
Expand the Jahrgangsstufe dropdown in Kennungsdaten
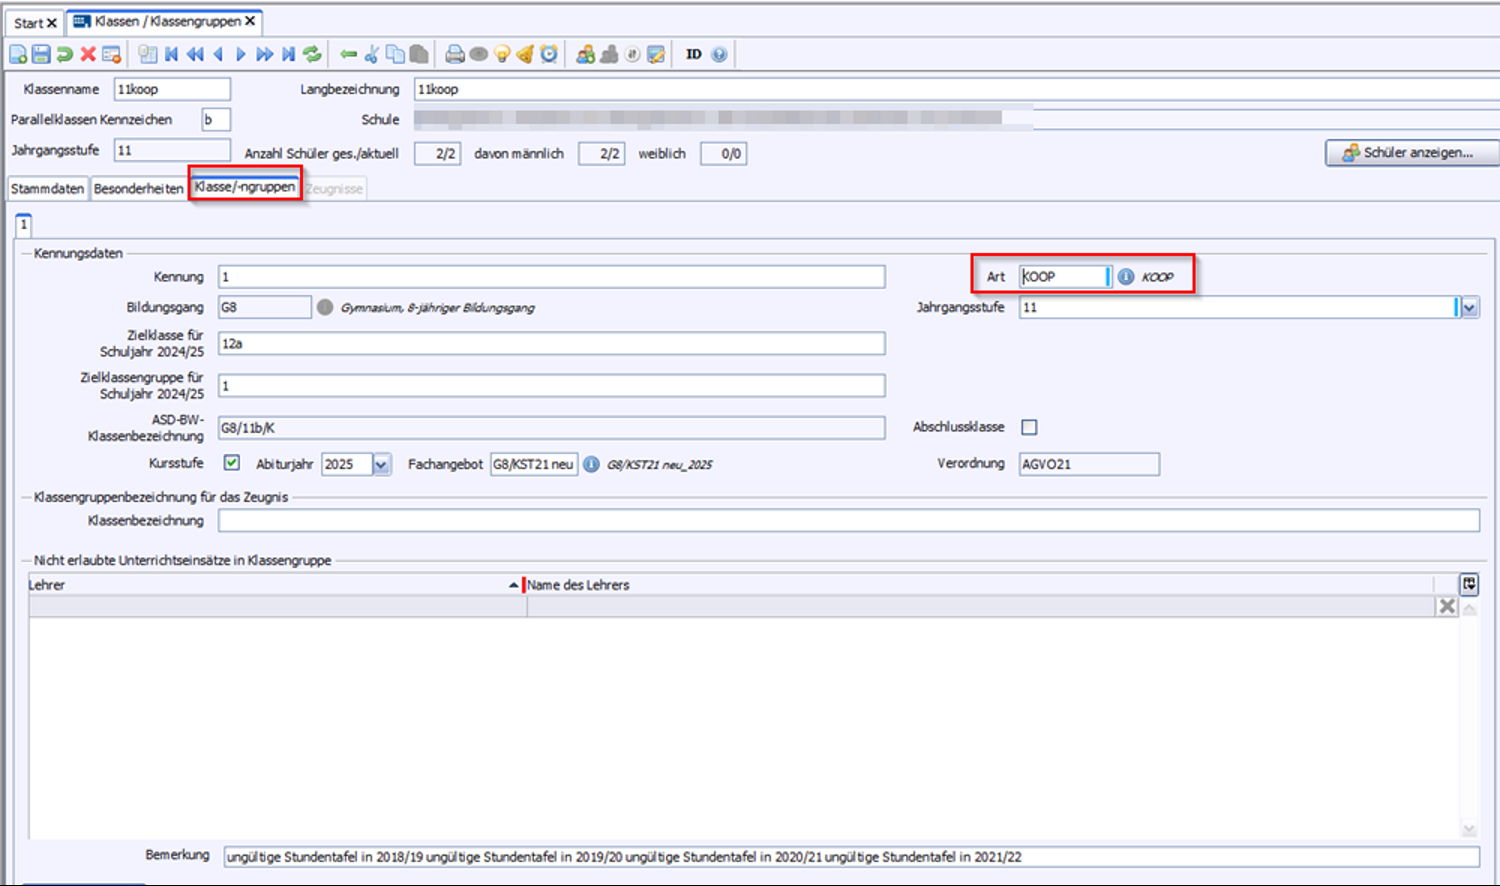coord(1469,308)
